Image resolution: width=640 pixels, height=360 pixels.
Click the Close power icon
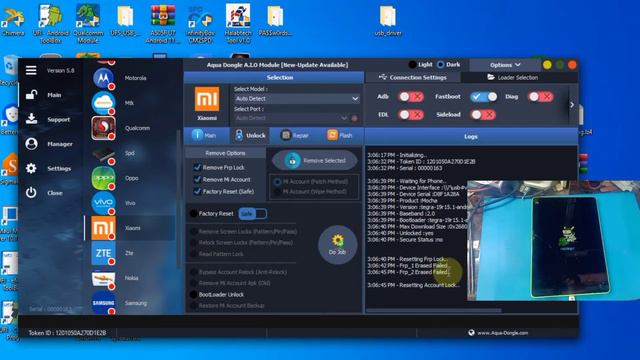(x=31, y=193)
